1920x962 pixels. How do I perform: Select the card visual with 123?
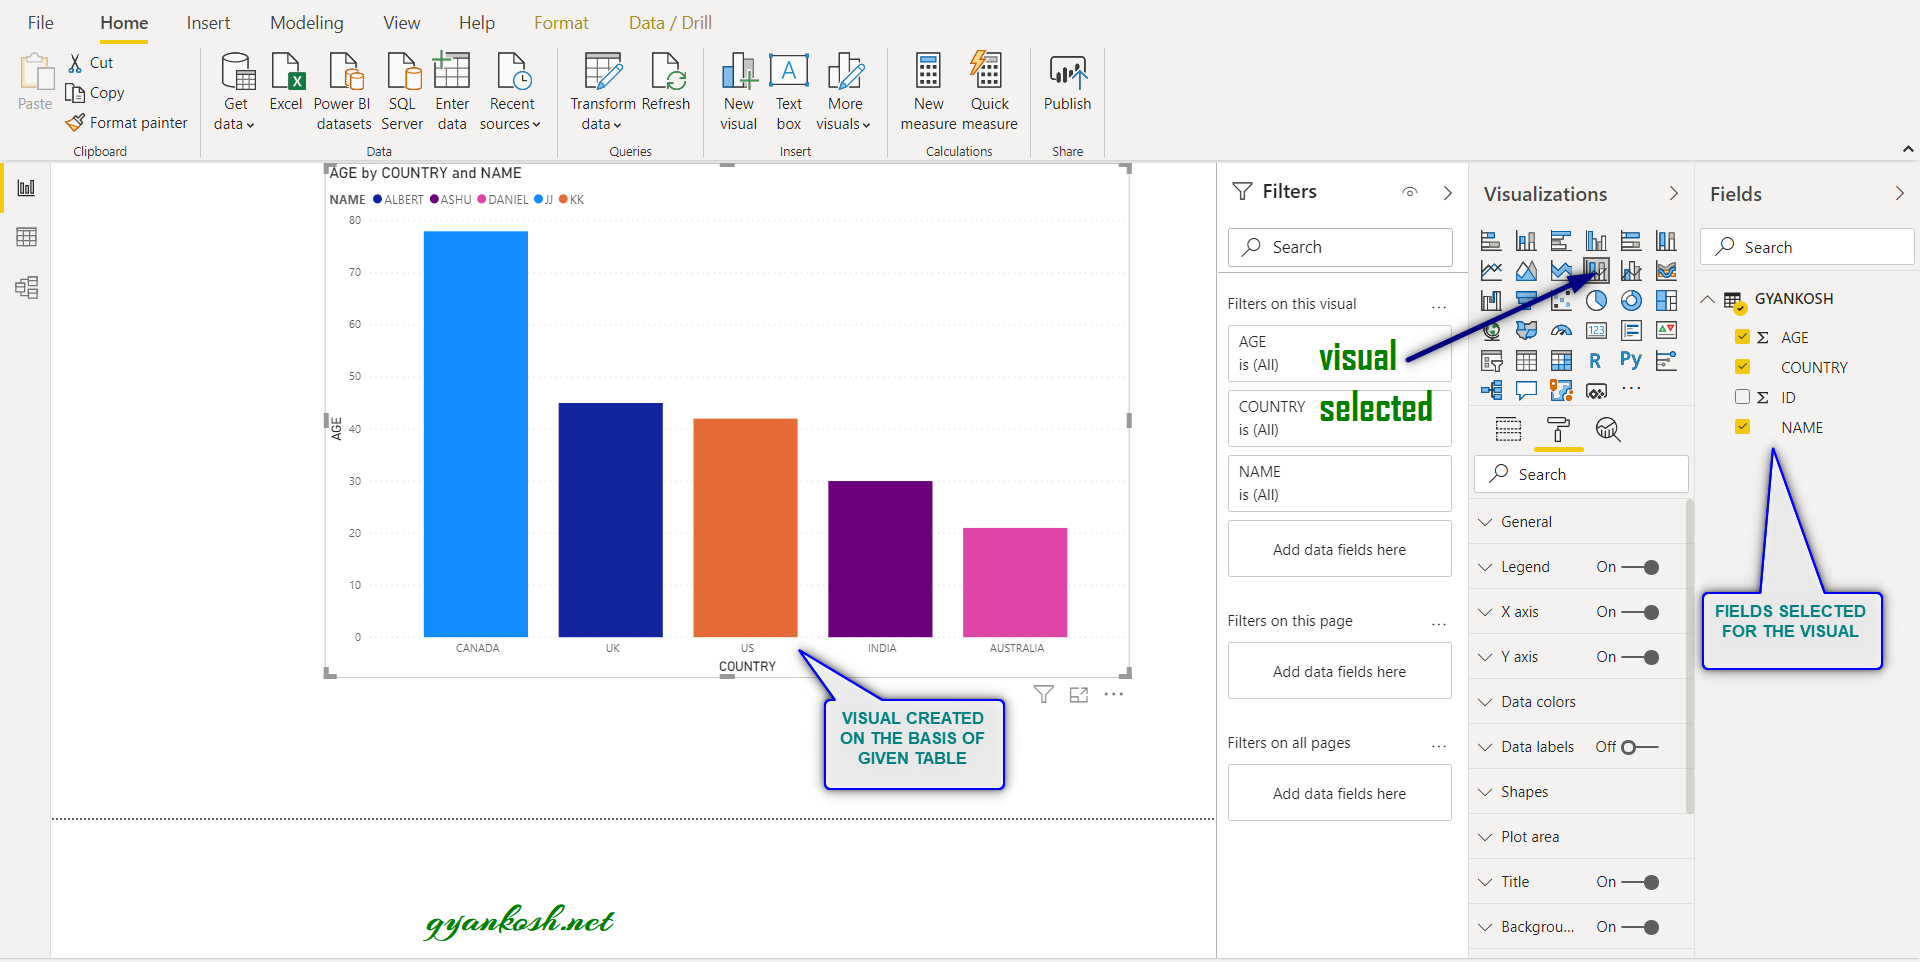pos(1596,330)
